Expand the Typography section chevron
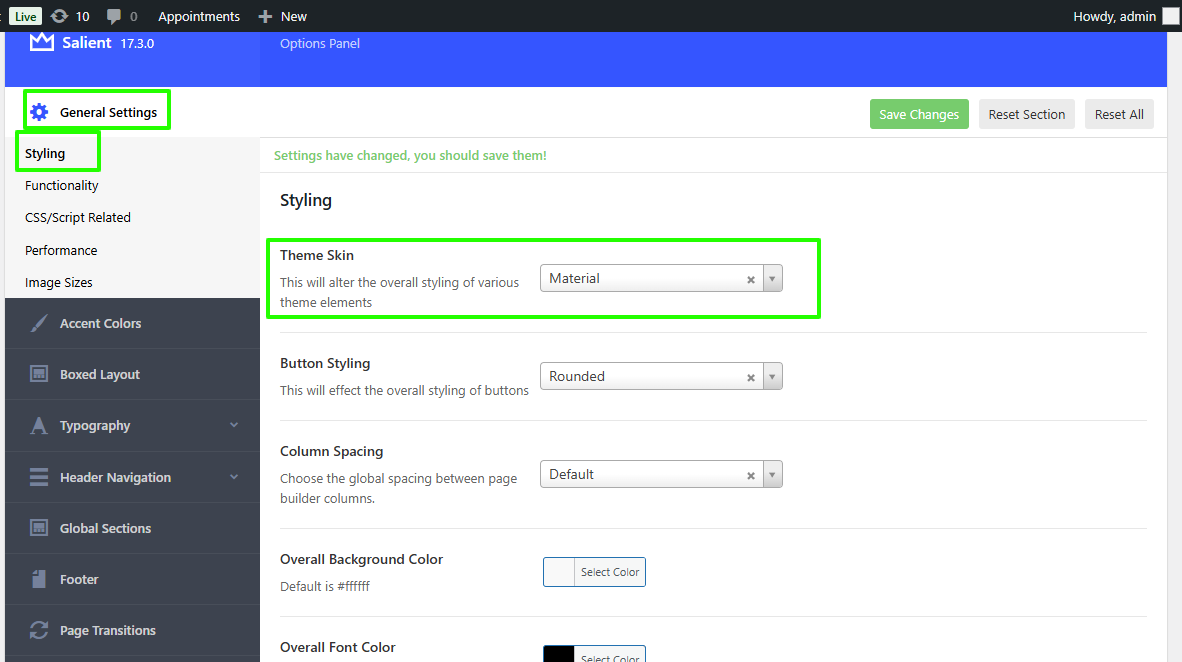Viewport: 1182px width, 662px height. coord(234,425)
